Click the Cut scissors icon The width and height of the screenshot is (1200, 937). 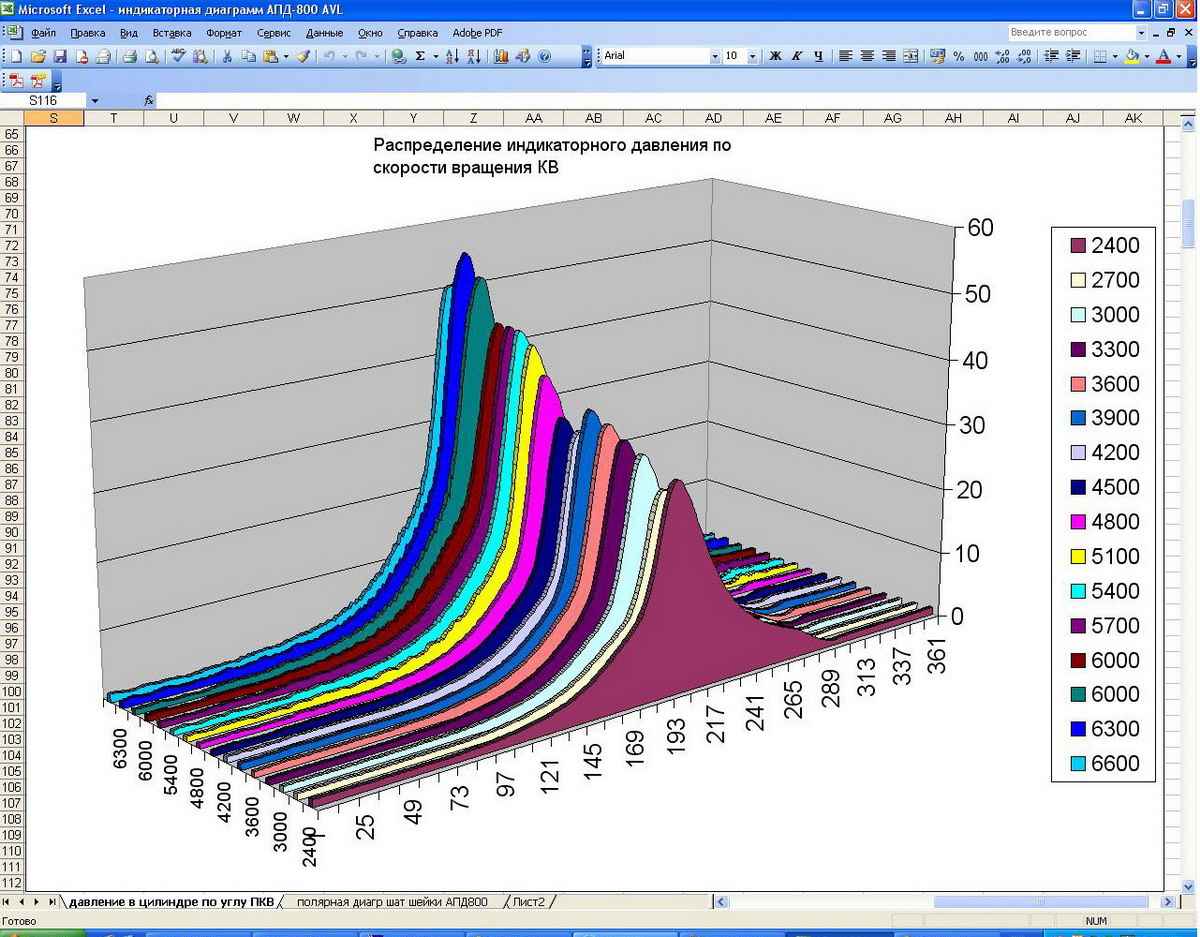click(x=227, y=57)
